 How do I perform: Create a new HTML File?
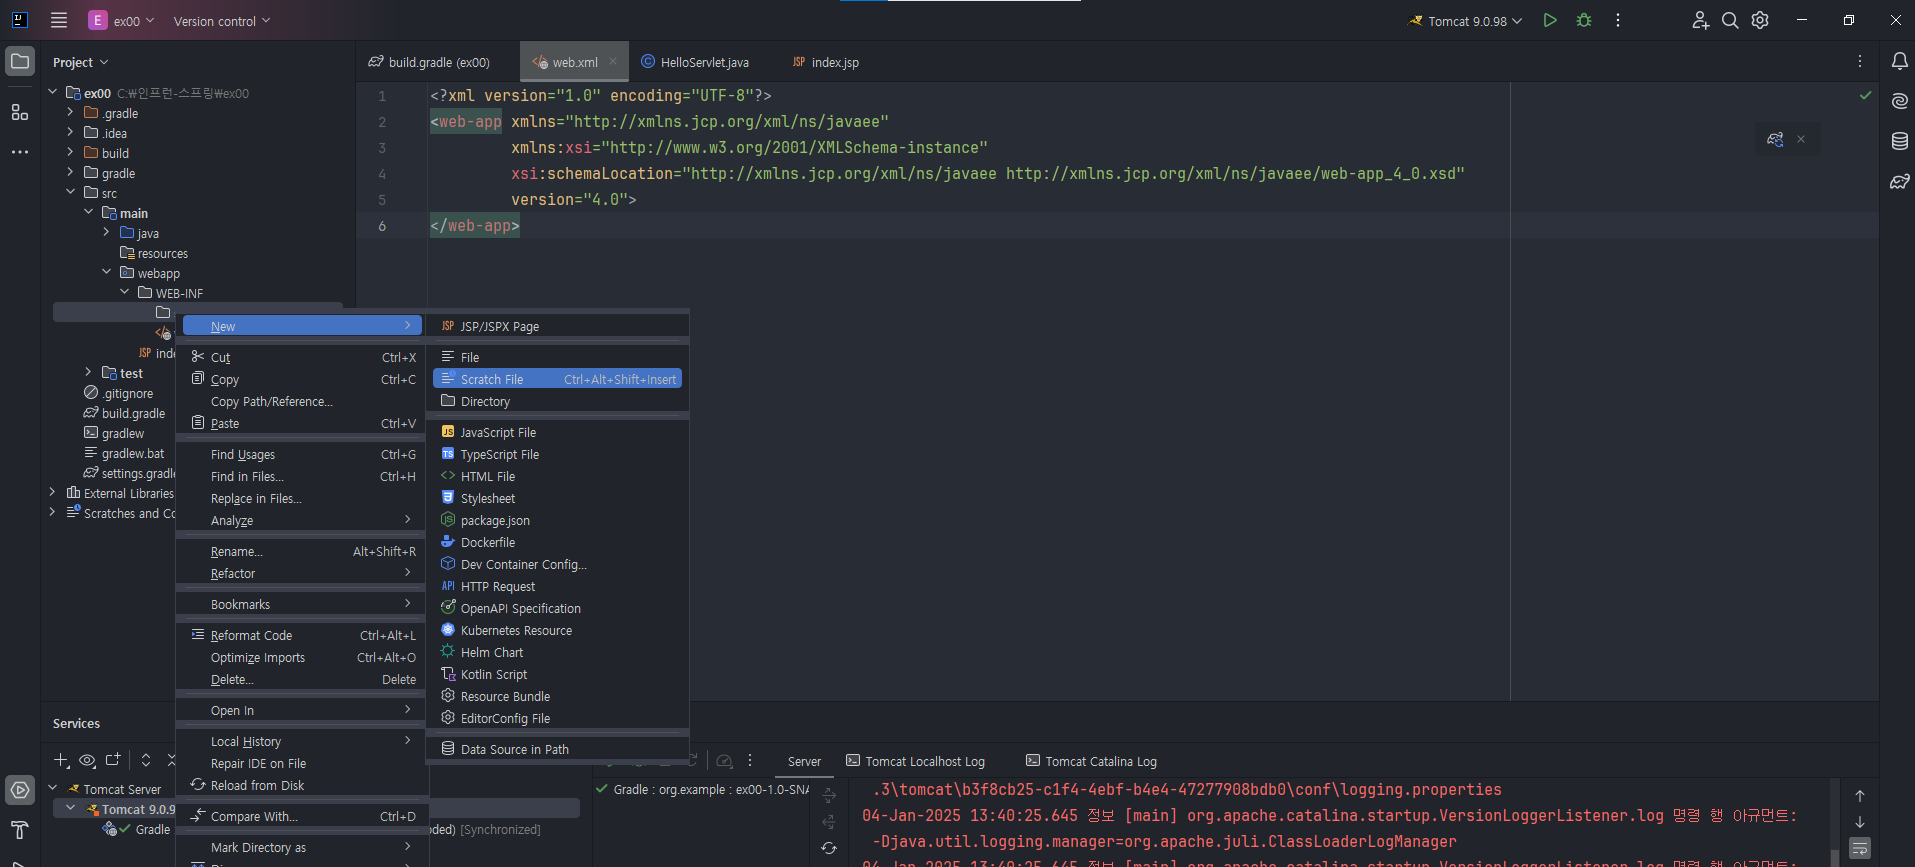pos(558,476)
